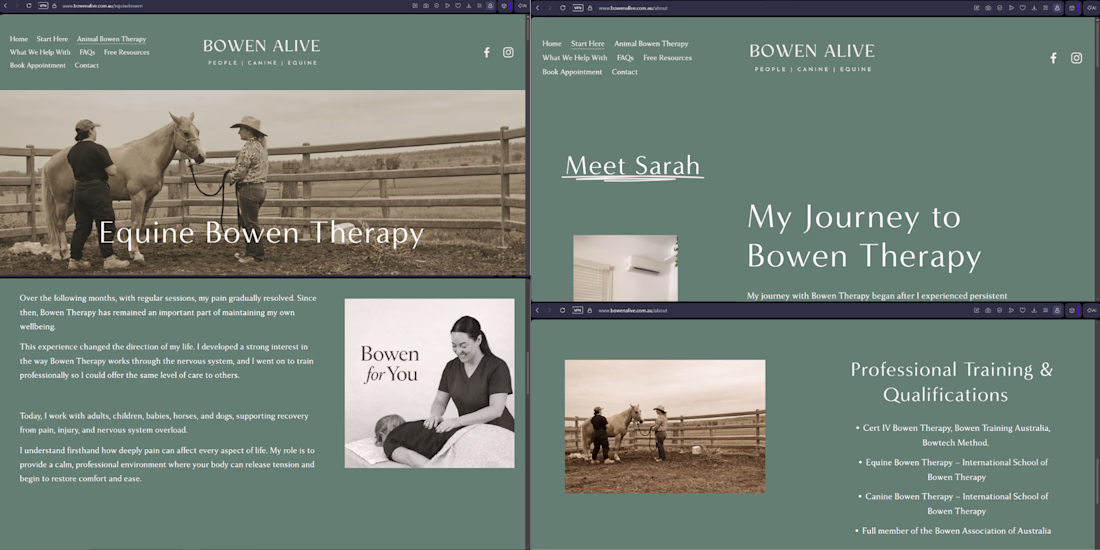Click camera snapshot icon in Meet Sarah window
This screenshot has height=550, width=1100.
pyautogui.click(x=988, y=7)
